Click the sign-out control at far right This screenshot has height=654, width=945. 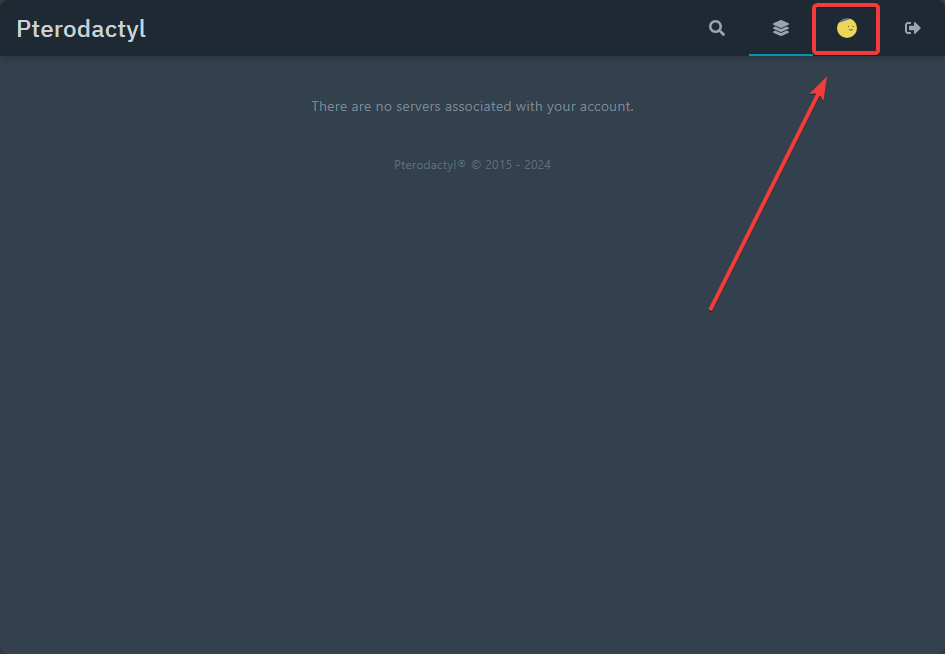[x=912, y=28]
